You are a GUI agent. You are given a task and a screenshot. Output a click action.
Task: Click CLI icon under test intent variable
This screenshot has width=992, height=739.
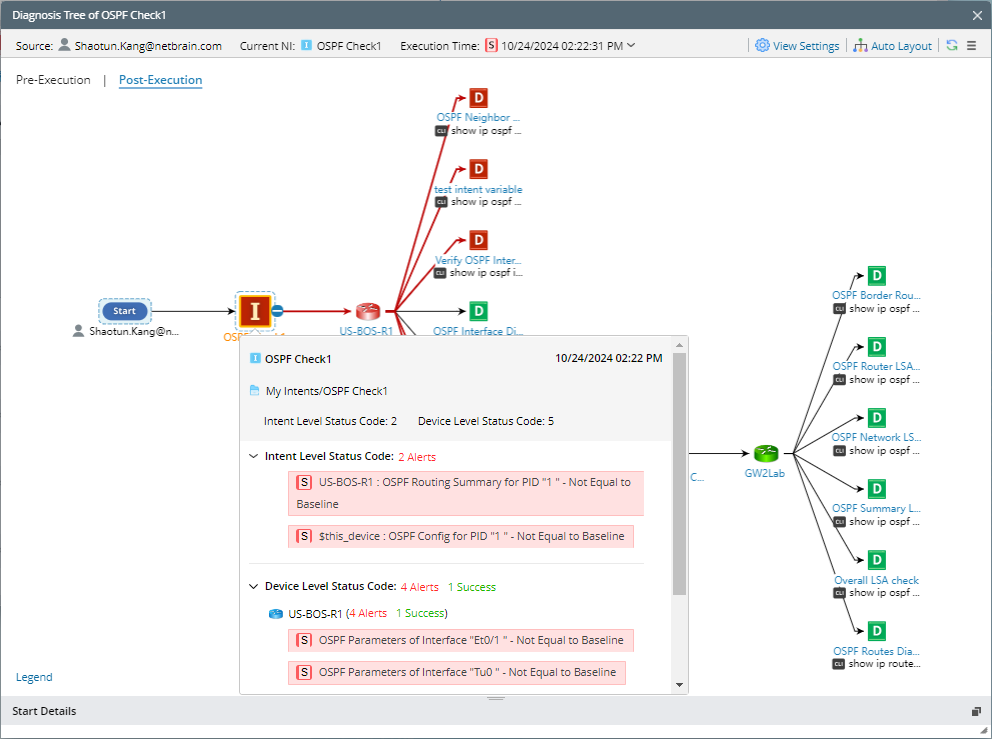click(442, 202)
